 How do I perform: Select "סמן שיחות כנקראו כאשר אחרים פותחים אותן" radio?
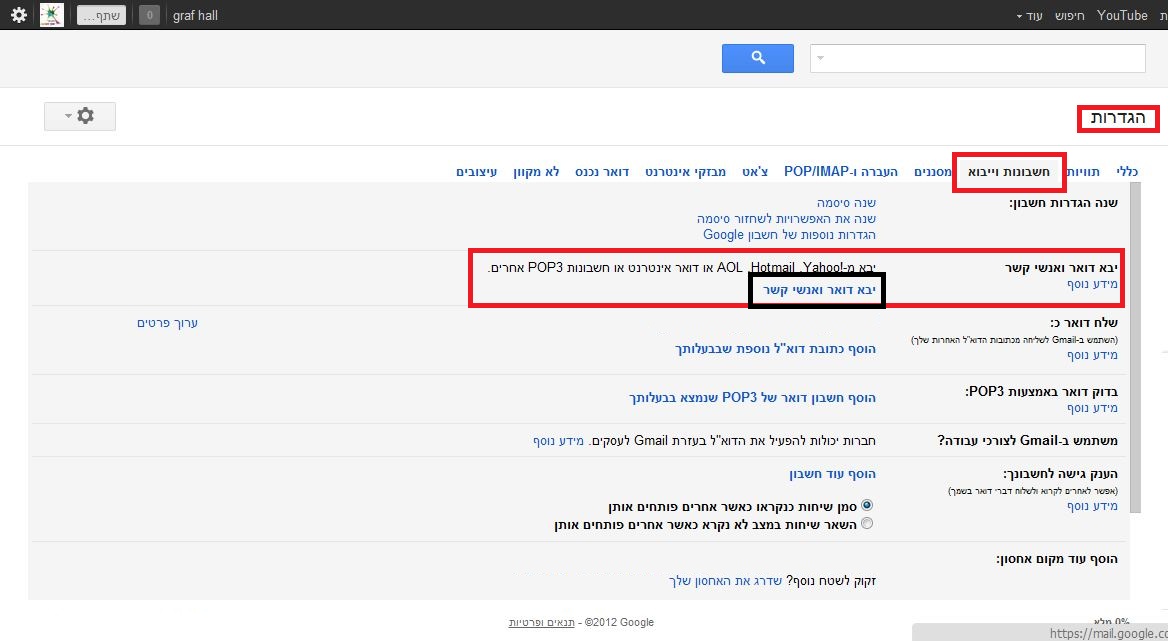click(867, 506)
